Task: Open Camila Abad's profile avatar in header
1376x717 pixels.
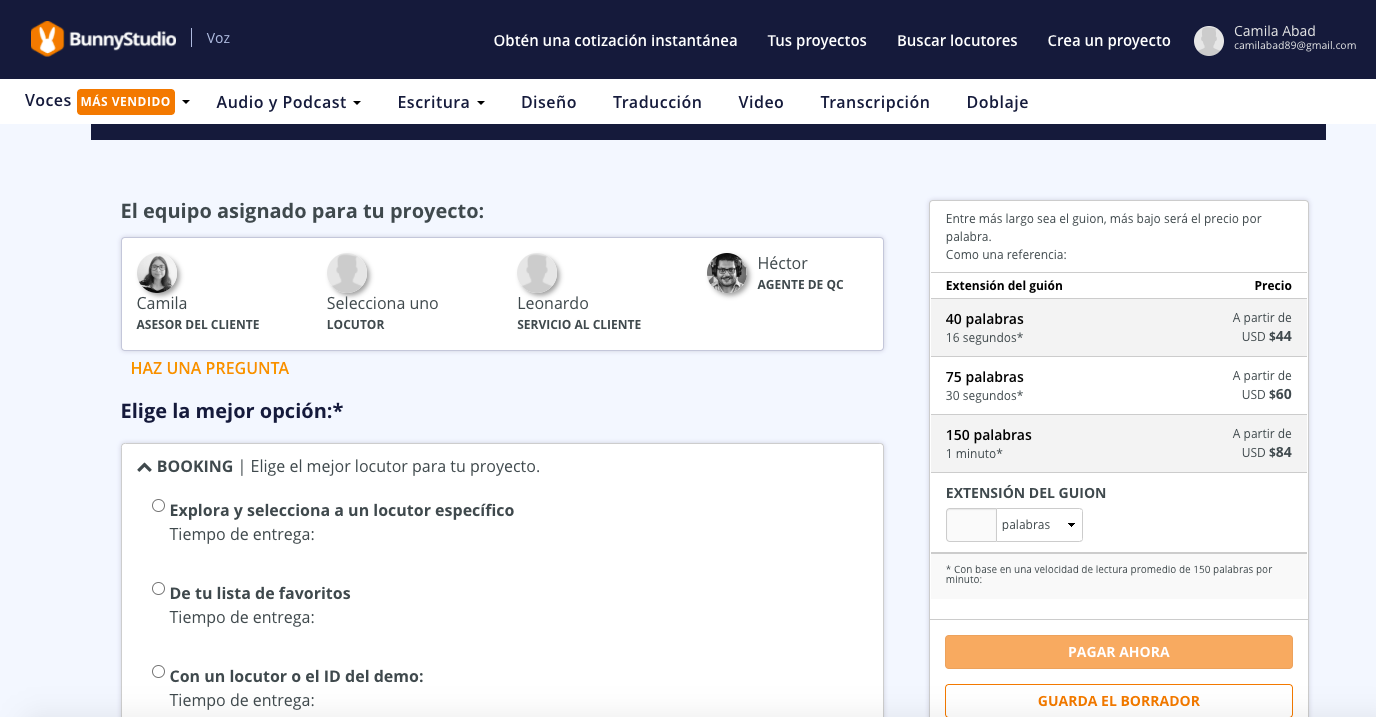Action: (1208, 41)
